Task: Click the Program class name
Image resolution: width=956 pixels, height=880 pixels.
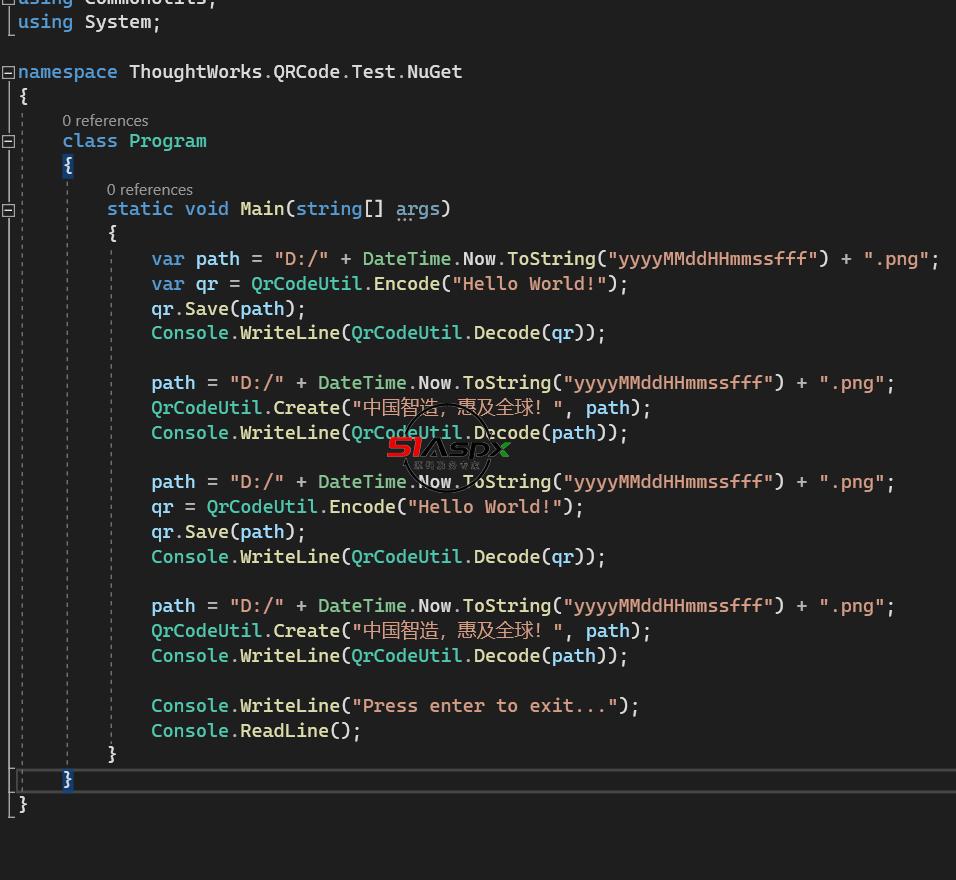Action: tap(167, 141)
